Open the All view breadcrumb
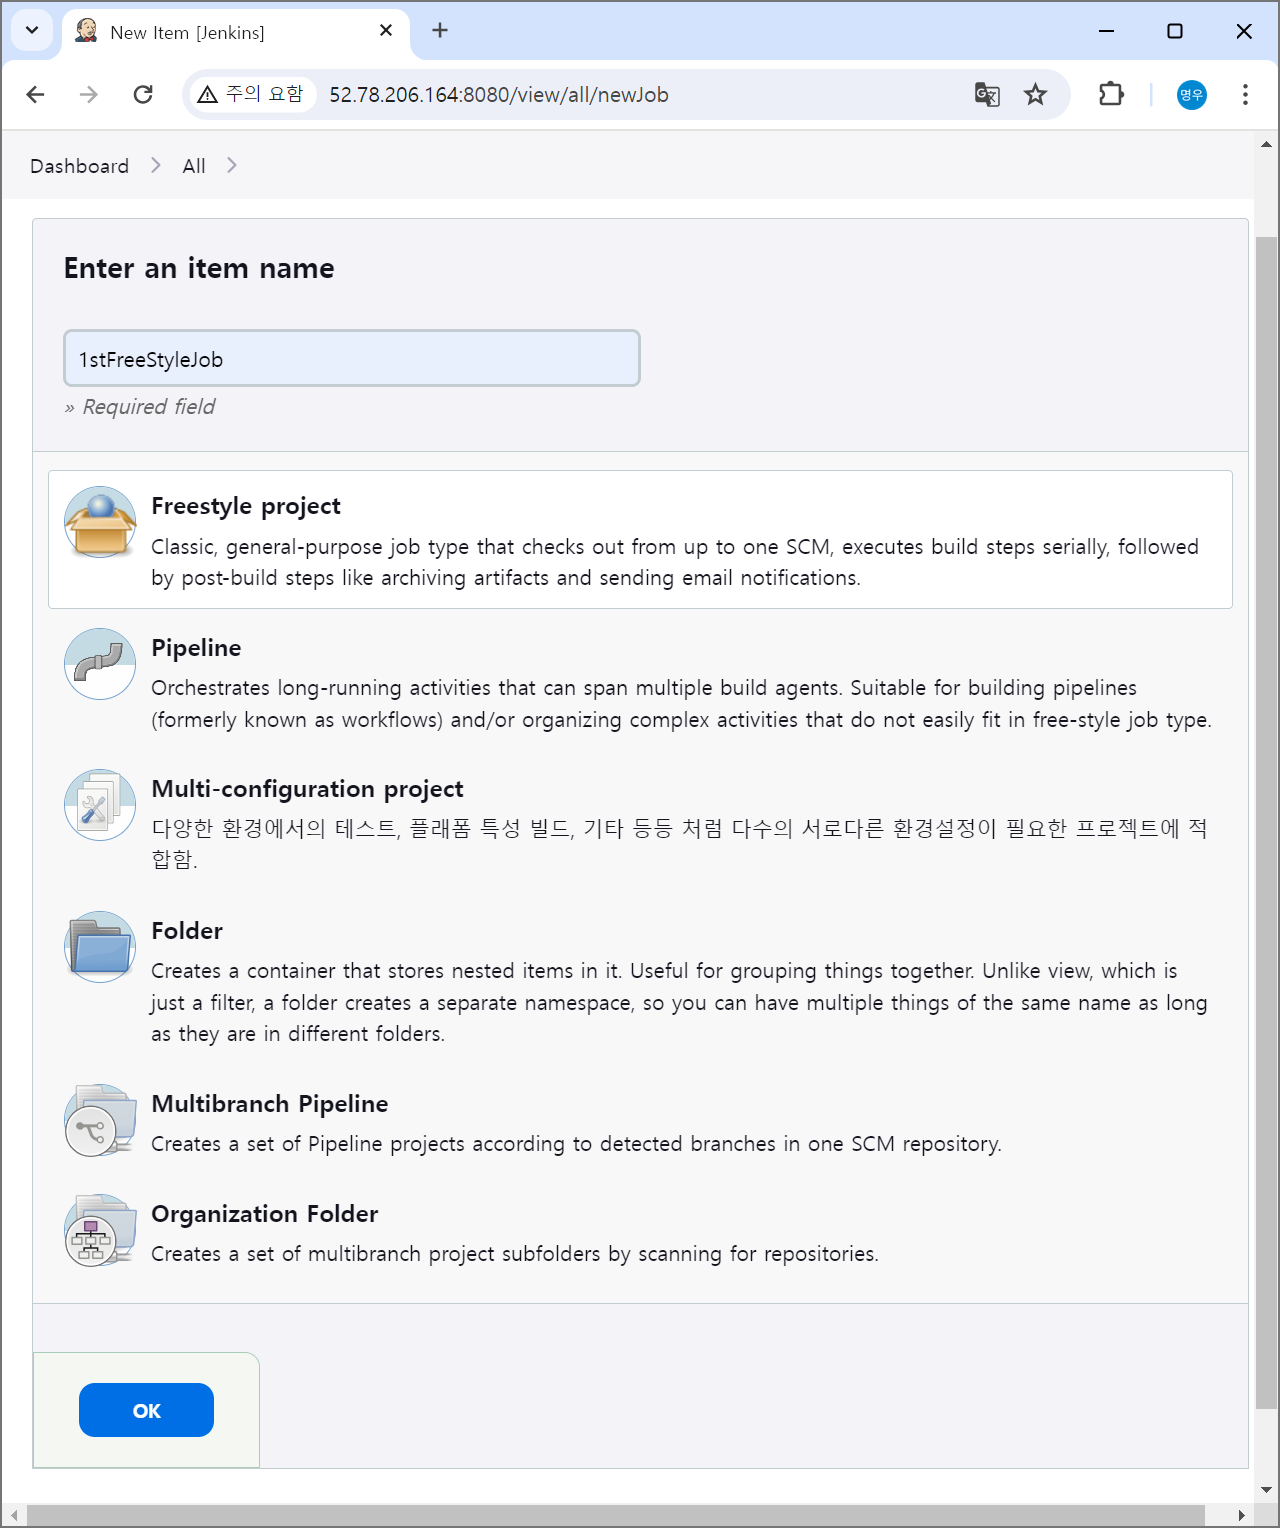The height and width of the screenshot is (1528, 1280). 194,166
